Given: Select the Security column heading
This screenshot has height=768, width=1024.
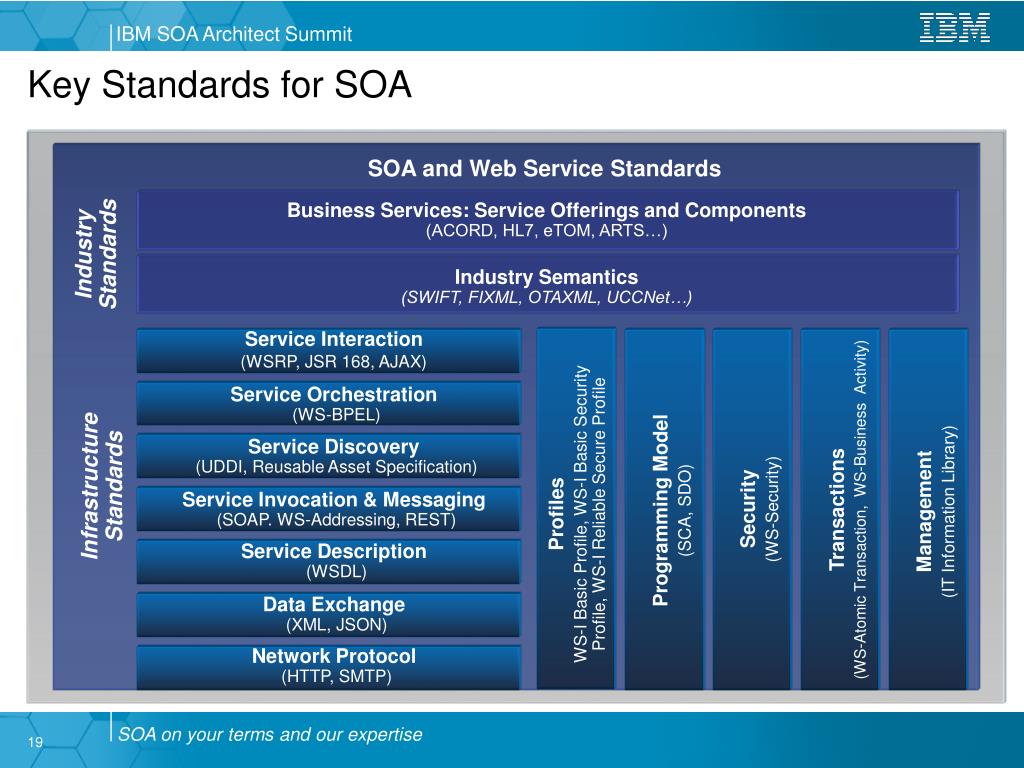Looking at the screenshot, I should (748, 509).
